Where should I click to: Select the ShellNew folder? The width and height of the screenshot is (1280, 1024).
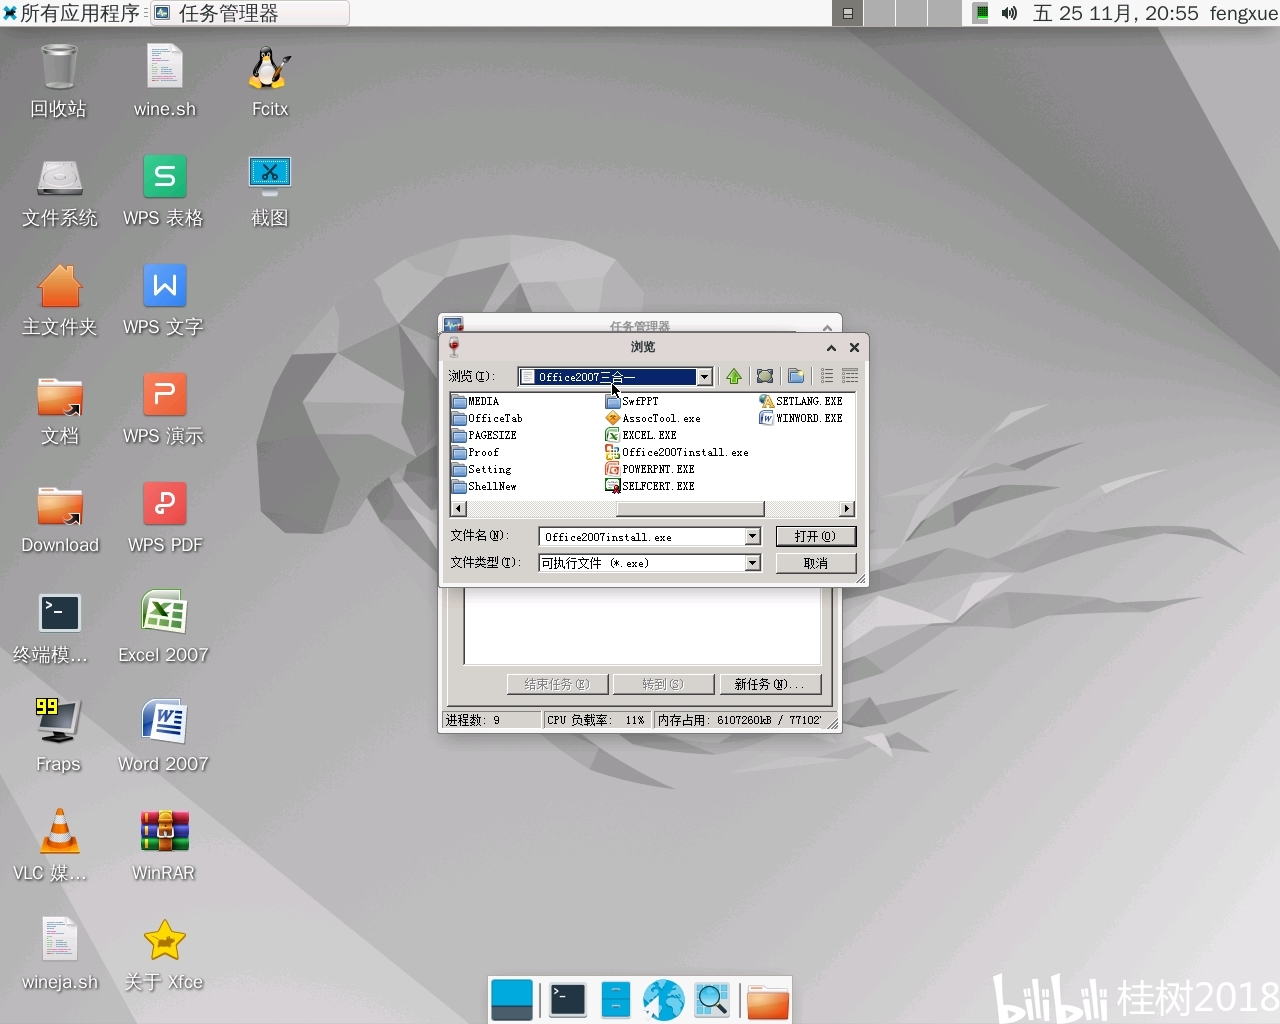484,487
